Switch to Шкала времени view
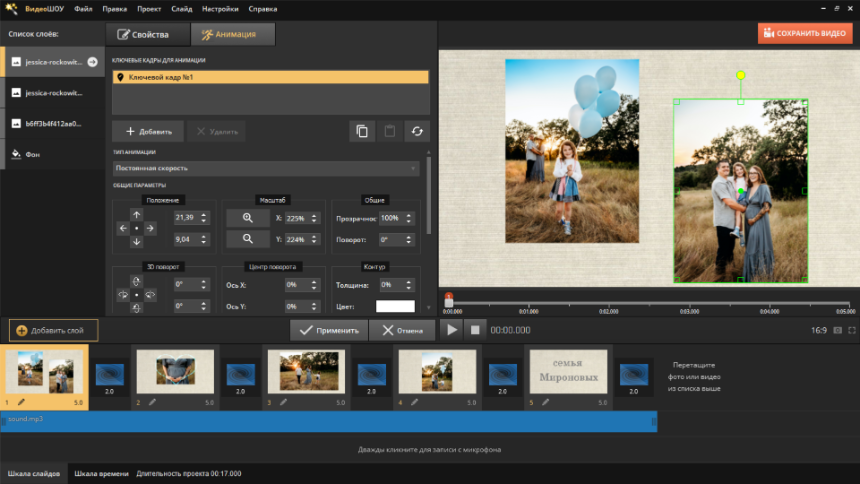 (101, 474)
